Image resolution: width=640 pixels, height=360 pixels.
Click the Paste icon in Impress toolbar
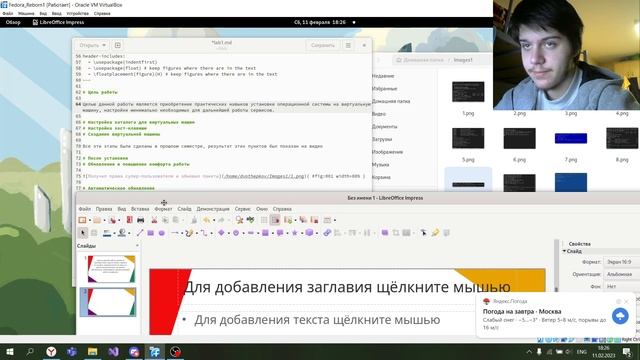(176, 220)
